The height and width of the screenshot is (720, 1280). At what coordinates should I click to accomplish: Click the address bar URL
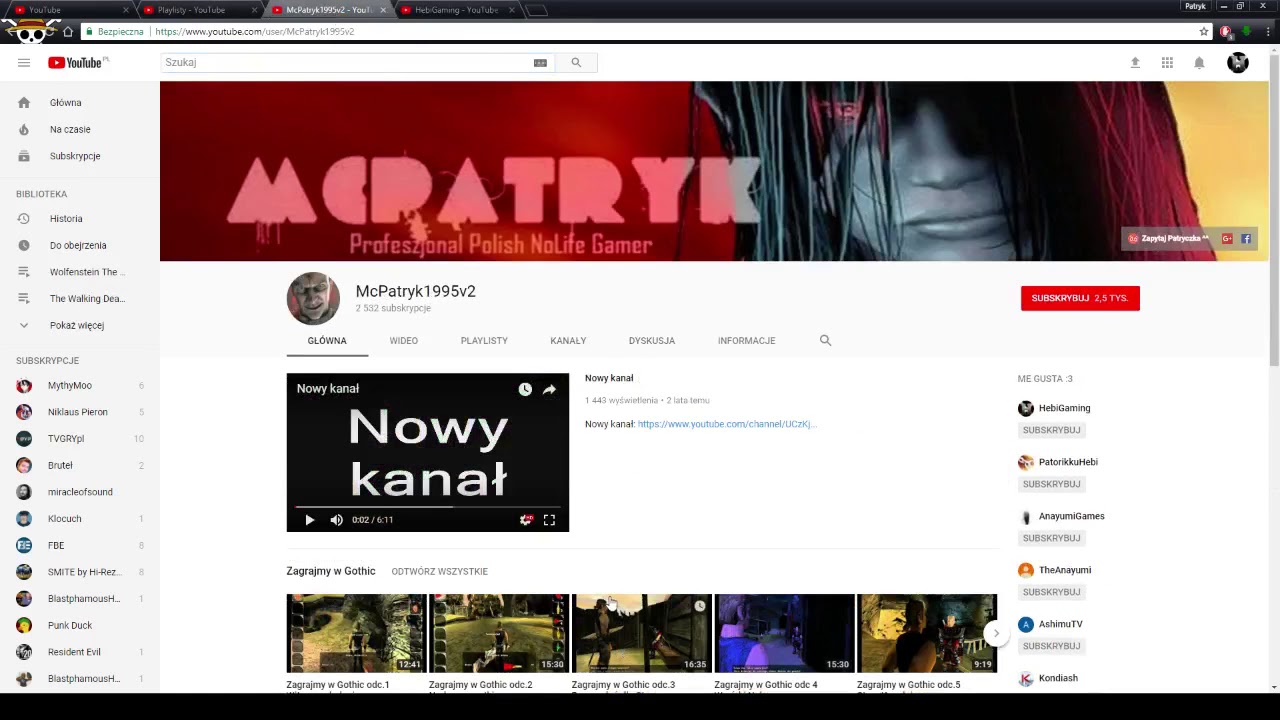(x=254, y=32)
